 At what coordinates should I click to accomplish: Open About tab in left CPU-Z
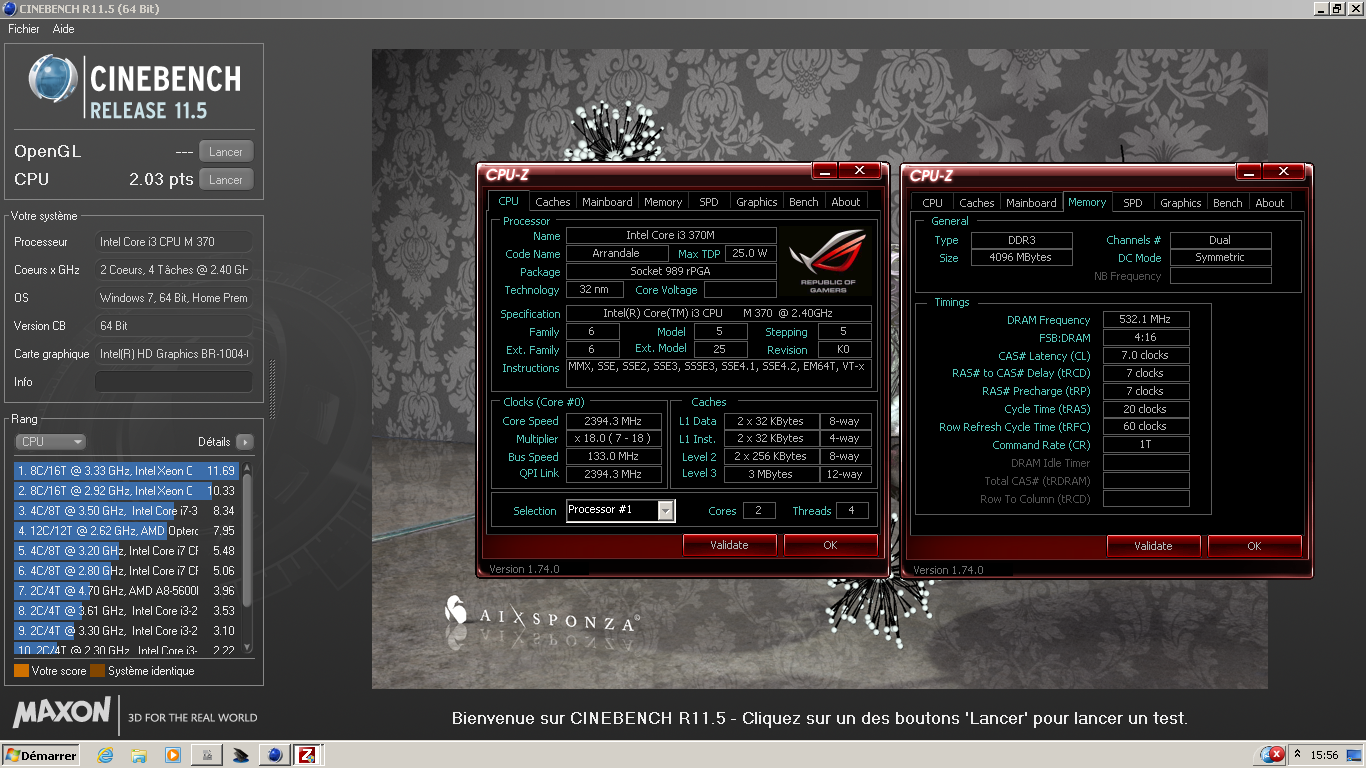coord(846,202)
